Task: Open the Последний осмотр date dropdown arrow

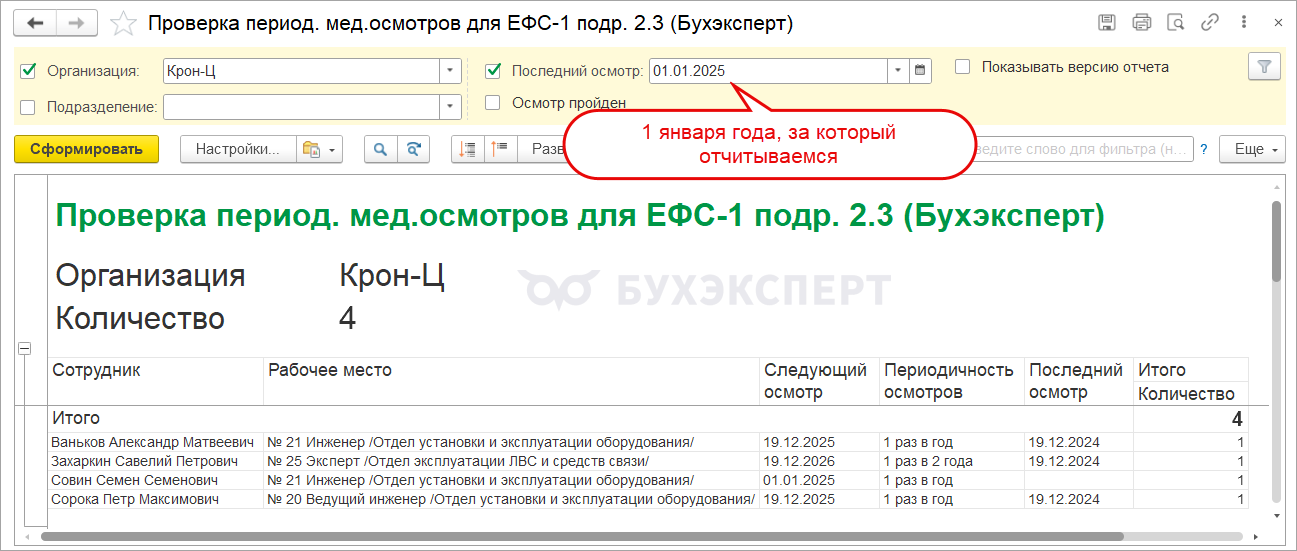Action: [x=897, y=71]
